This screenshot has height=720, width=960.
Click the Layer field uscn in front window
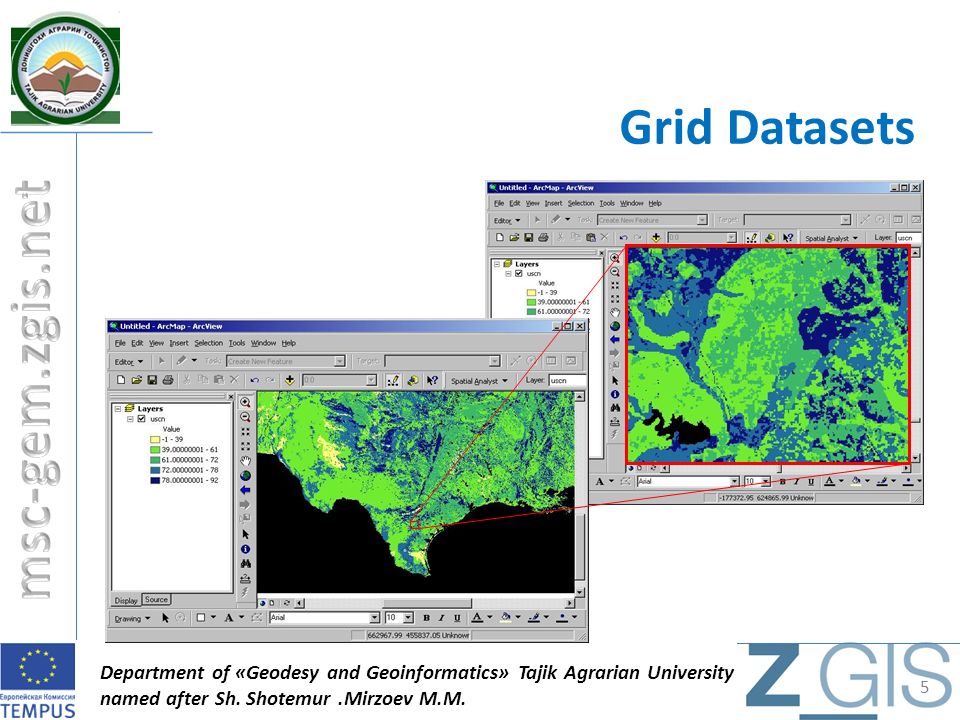click(567, 380)
